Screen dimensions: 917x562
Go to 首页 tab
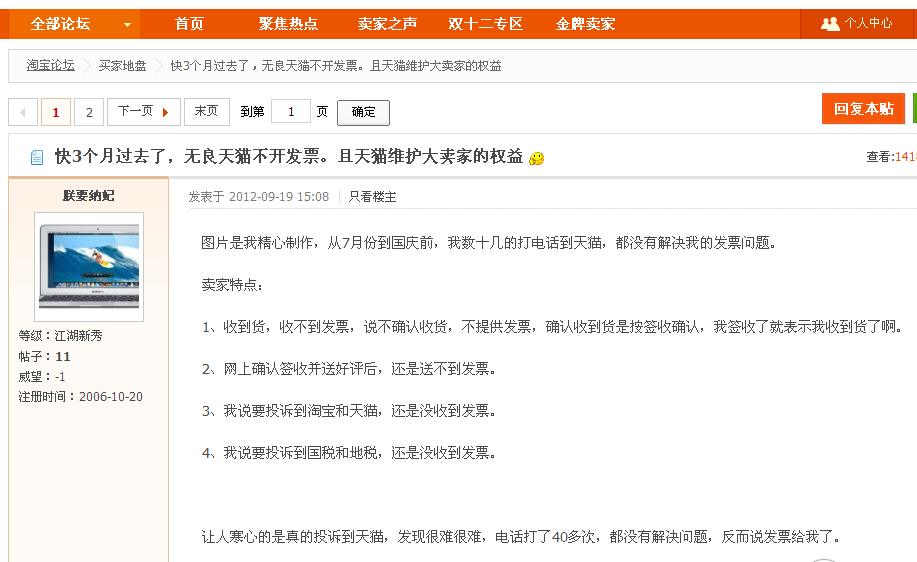coord(189,24)
